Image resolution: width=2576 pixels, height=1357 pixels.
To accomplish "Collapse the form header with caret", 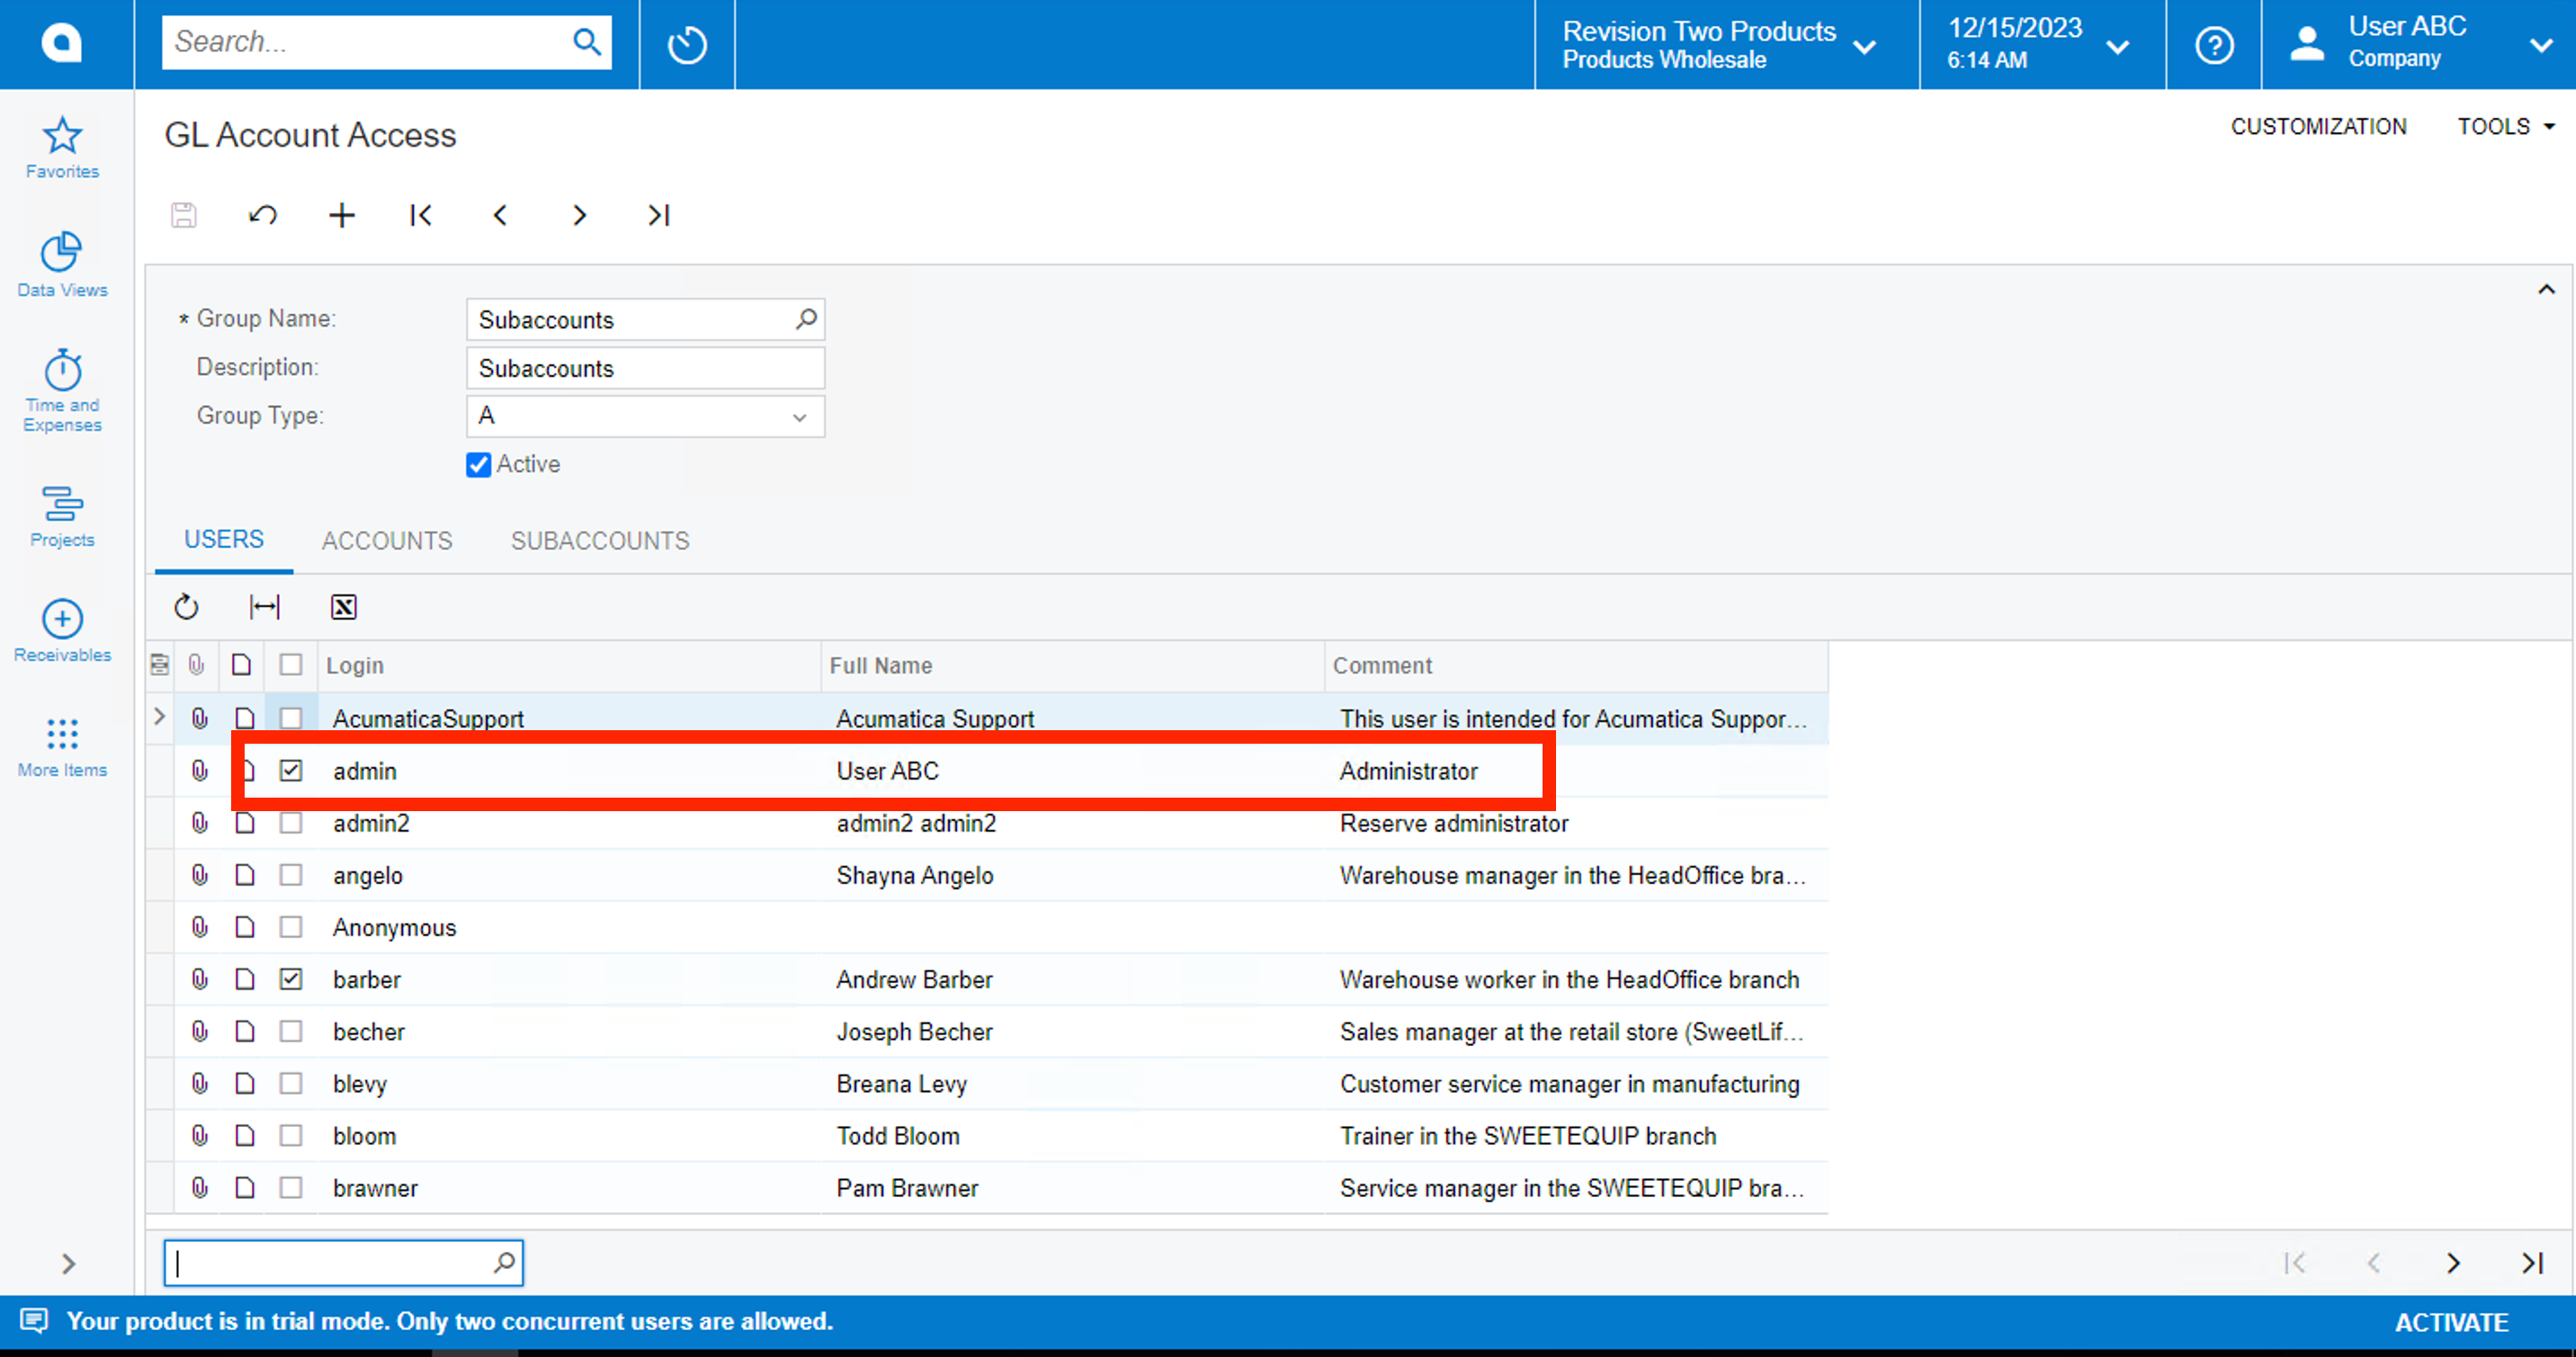I will coord(2546,290).
